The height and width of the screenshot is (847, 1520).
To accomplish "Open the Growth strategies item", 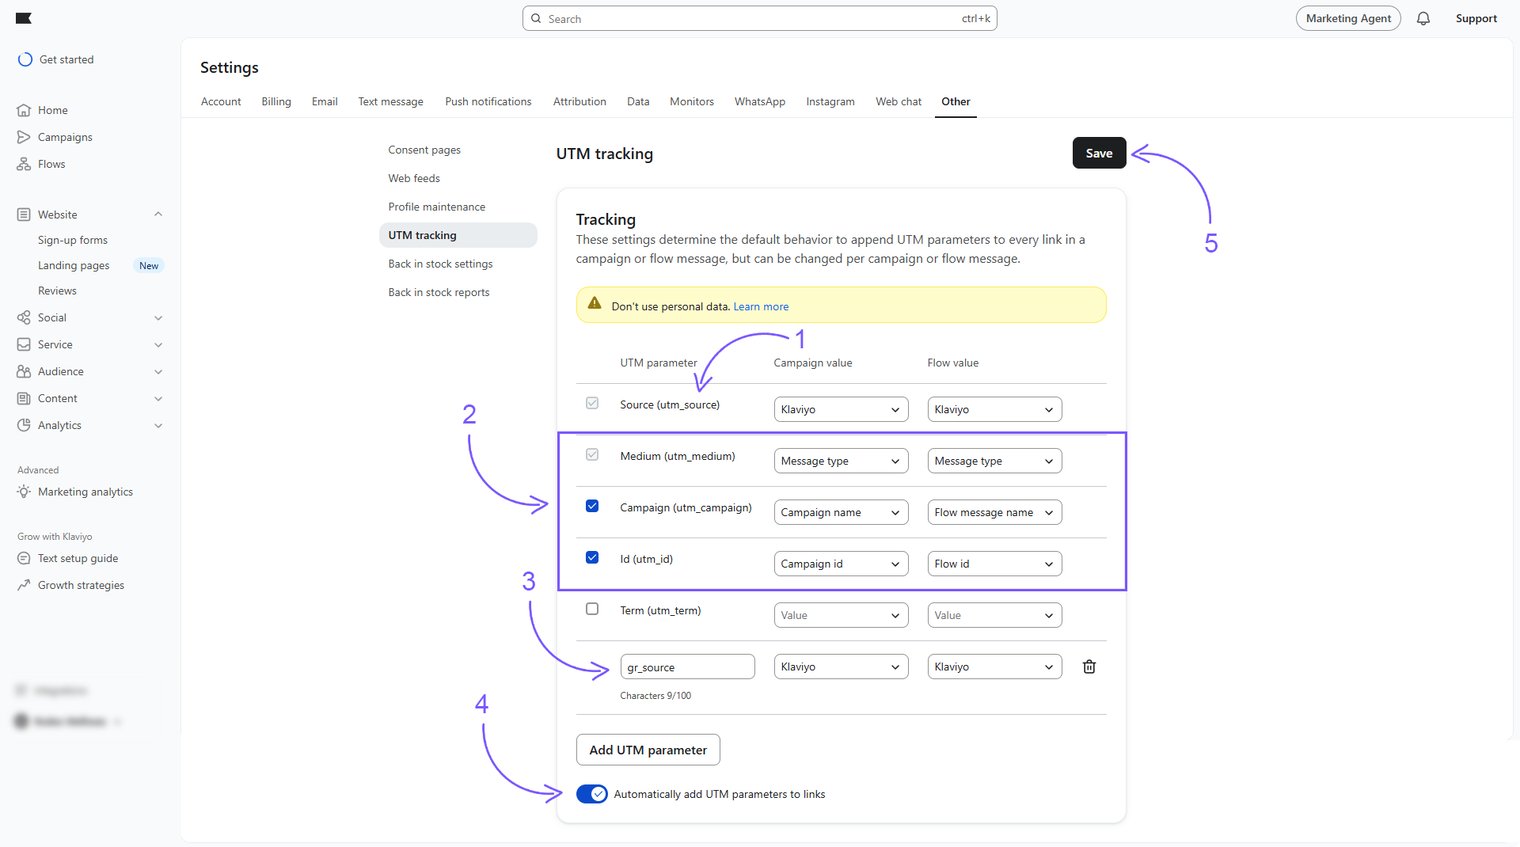I will tap(80, 585).
